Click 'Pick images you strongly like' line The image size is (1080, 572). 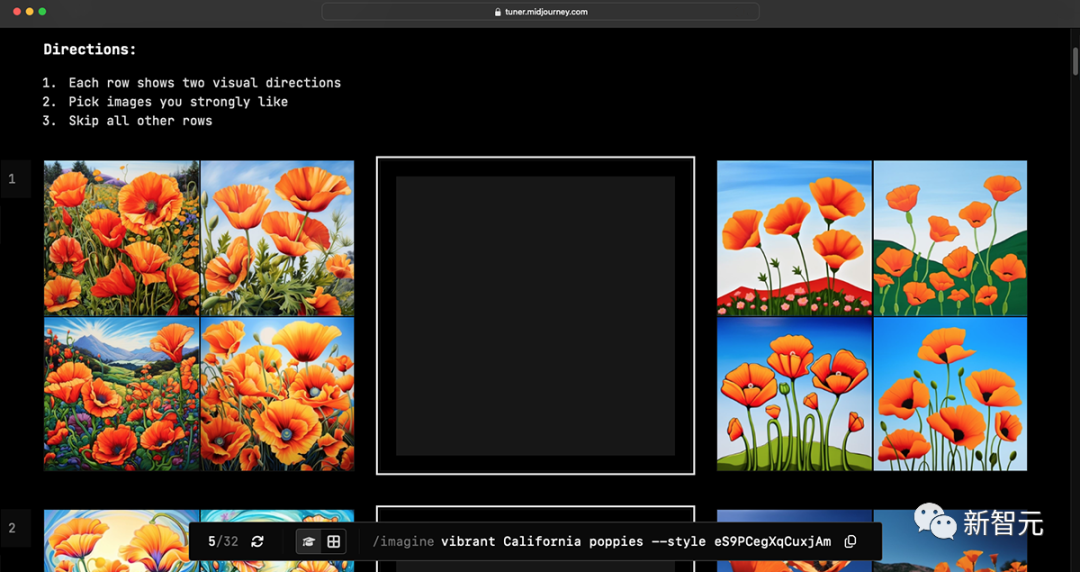pyautogui.click(x=178, y=102)
